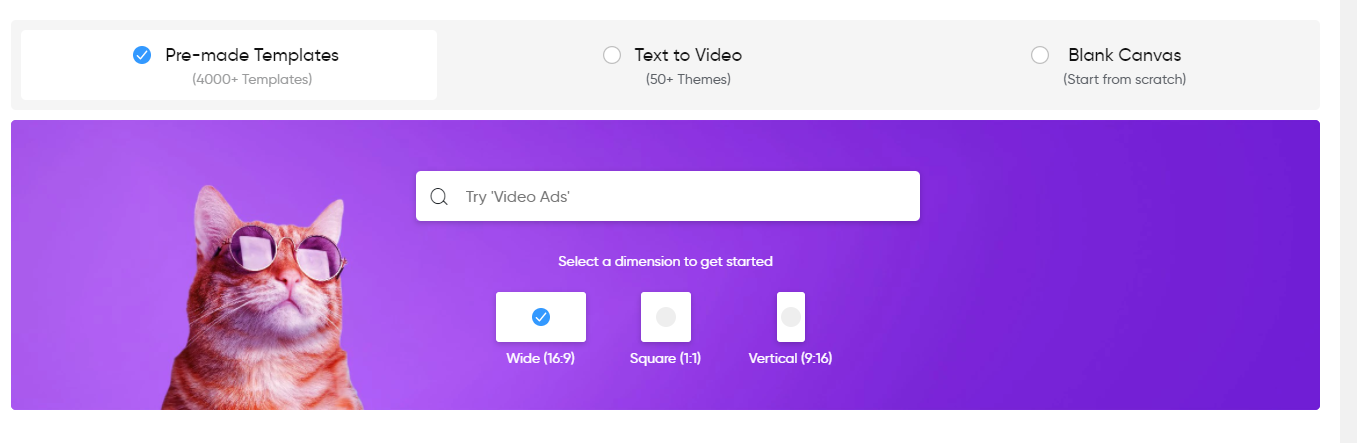Screen dimensions: 1357x443
Task: Click the vertical scrollbar on right edge
Action: pos(1348,221)
